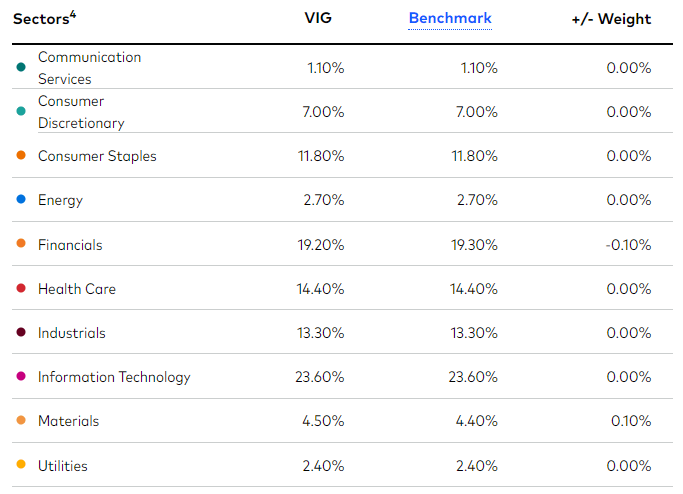Click the Materials light orange dot
683x494 pixels.
tap(21, 421)
